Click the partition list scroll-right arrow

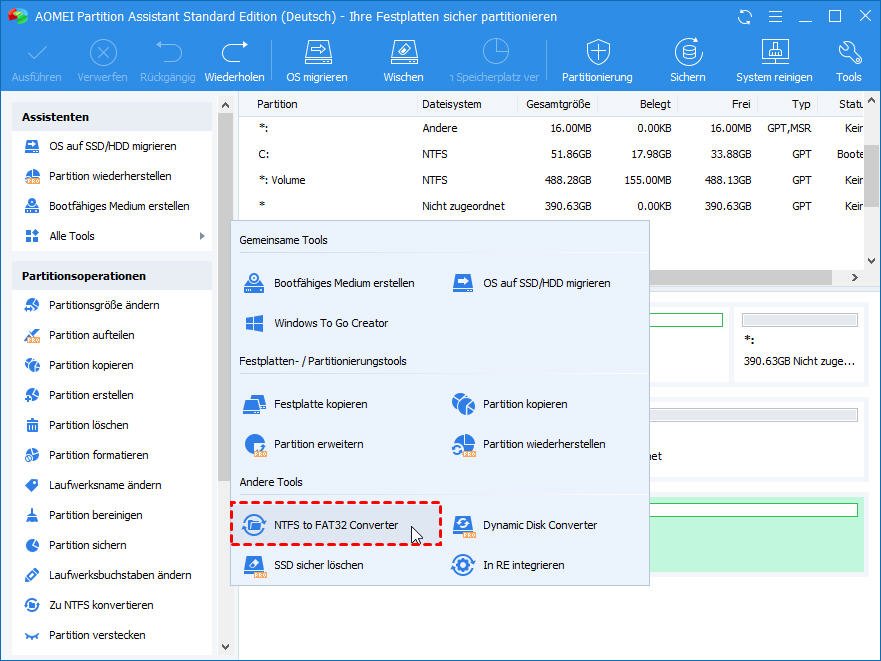coord(855,277)
